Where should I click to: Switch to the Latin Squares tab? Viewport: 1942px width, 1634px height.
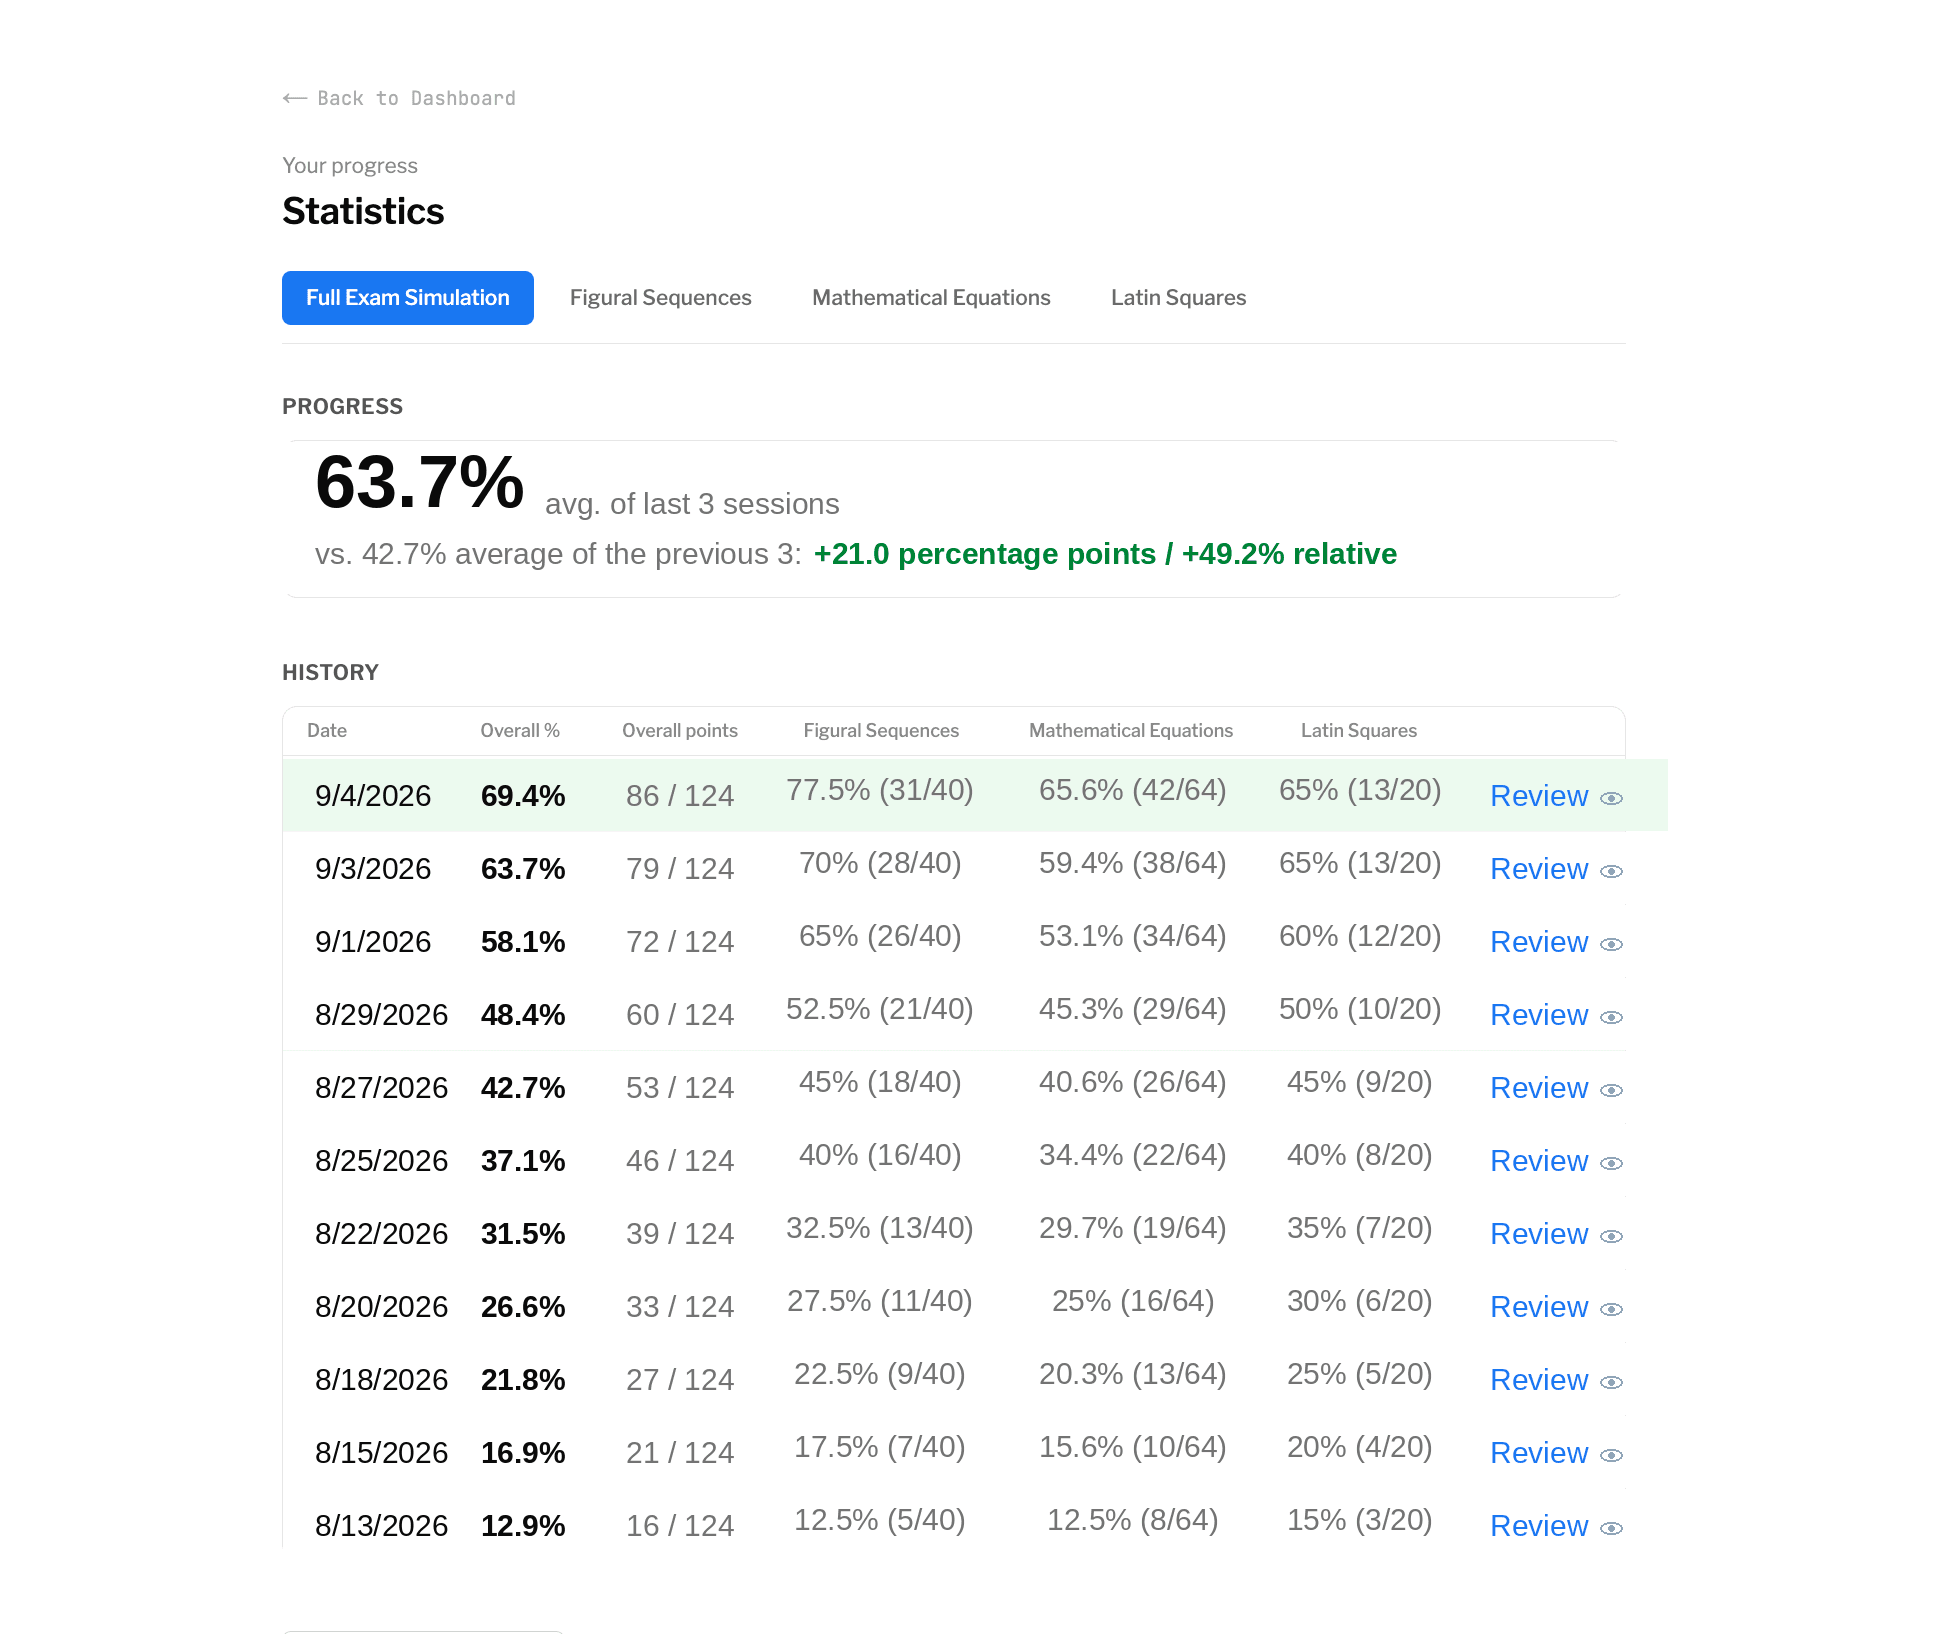1178,298
